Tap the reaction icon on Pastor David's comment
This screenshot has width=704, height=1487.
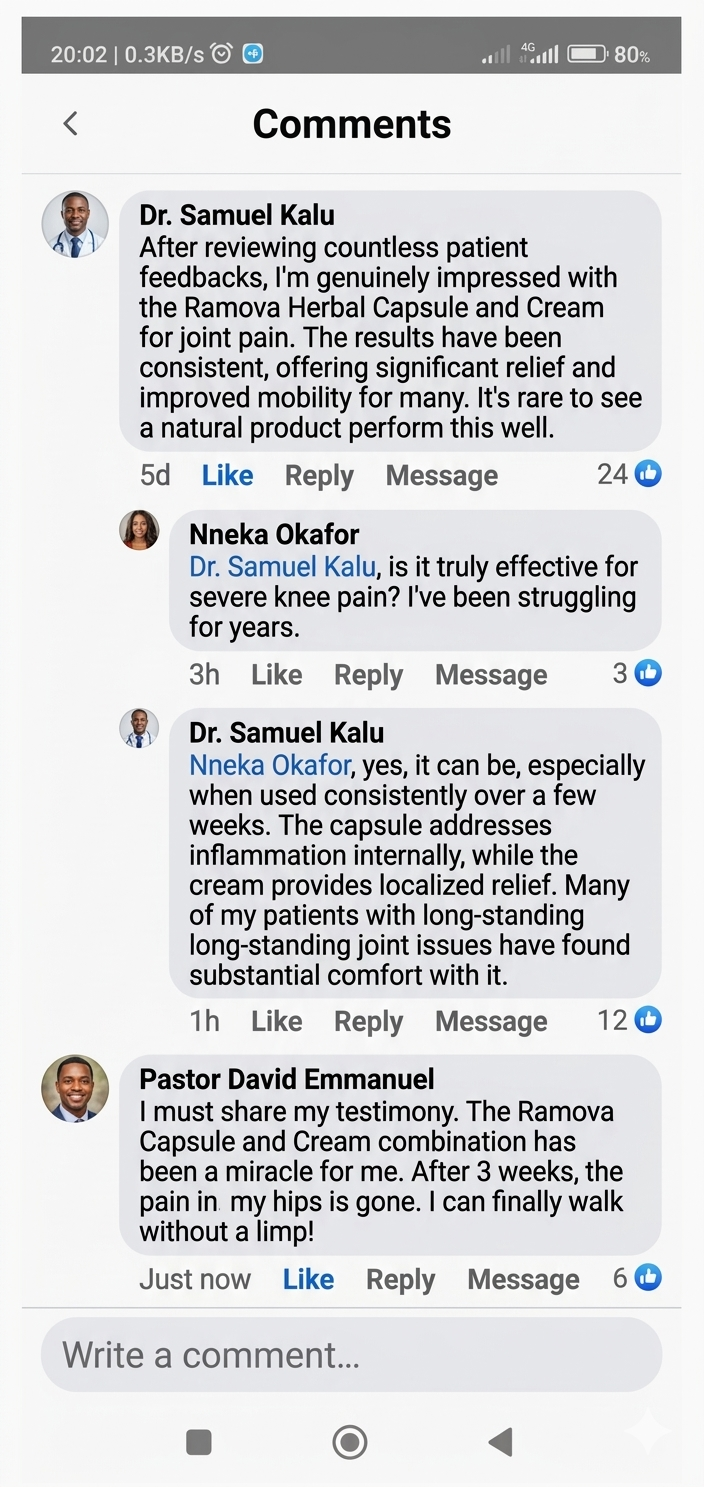pos(648,1277)
